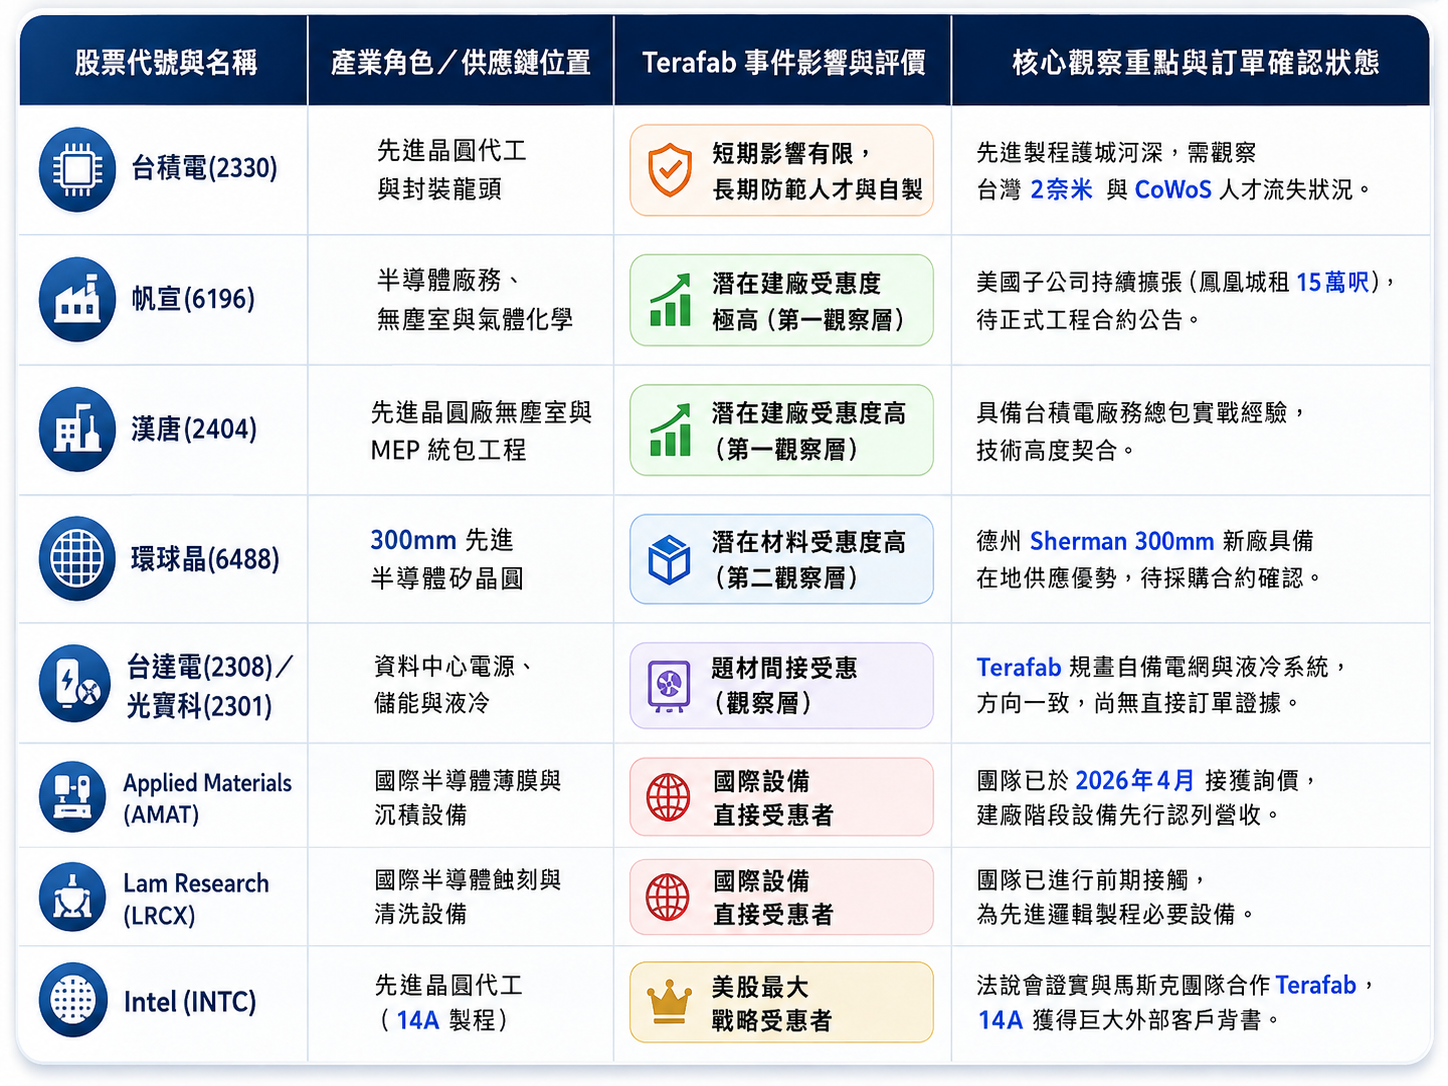Click the red globe icon in Applied Materials row

(668, 797)
